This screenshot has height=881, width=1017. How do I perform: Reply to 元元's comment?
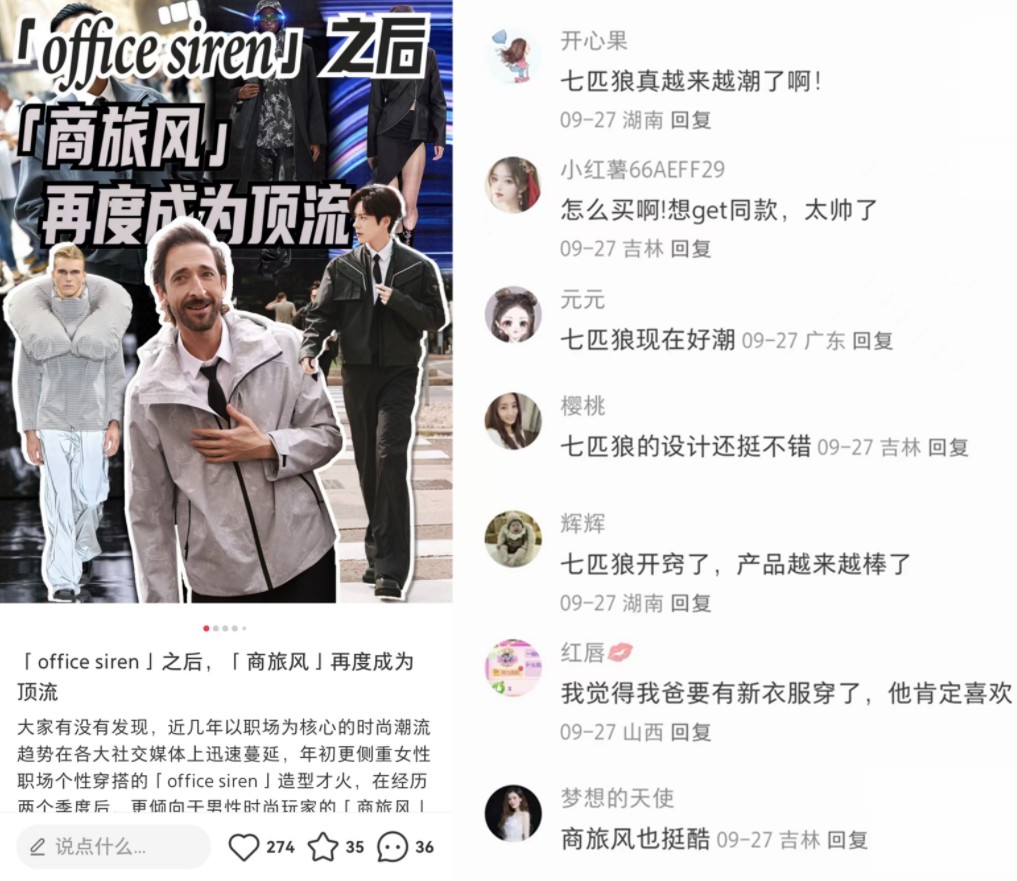[872, 341]
